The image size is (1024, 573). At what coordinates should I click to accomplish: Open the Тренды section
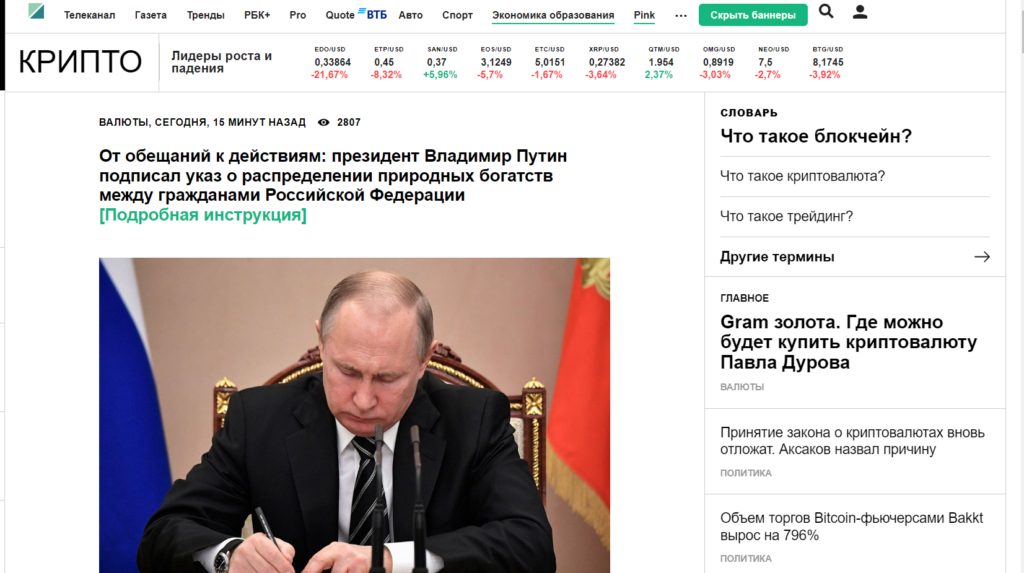click(x=205, y=15)
